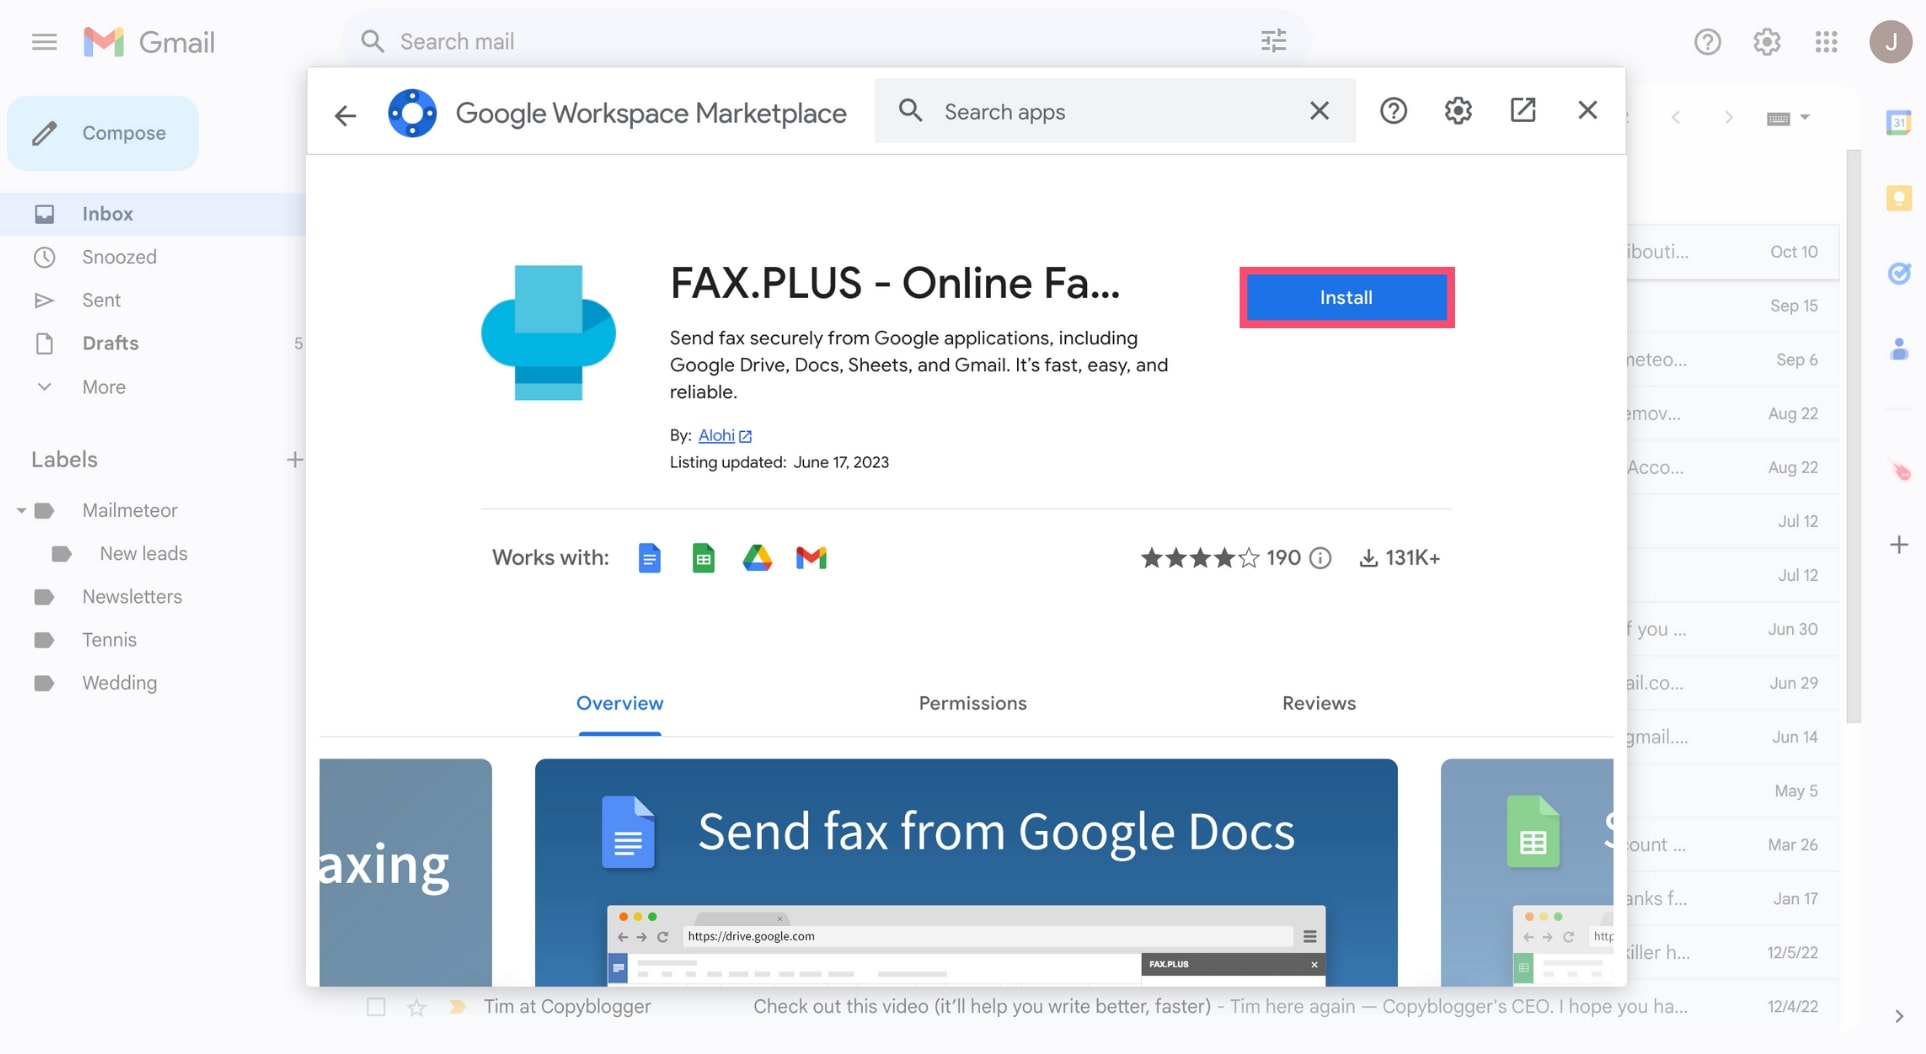The image size is (1926, 1054).
Task: Compose a new email
Action: click(x=103, y=133)
